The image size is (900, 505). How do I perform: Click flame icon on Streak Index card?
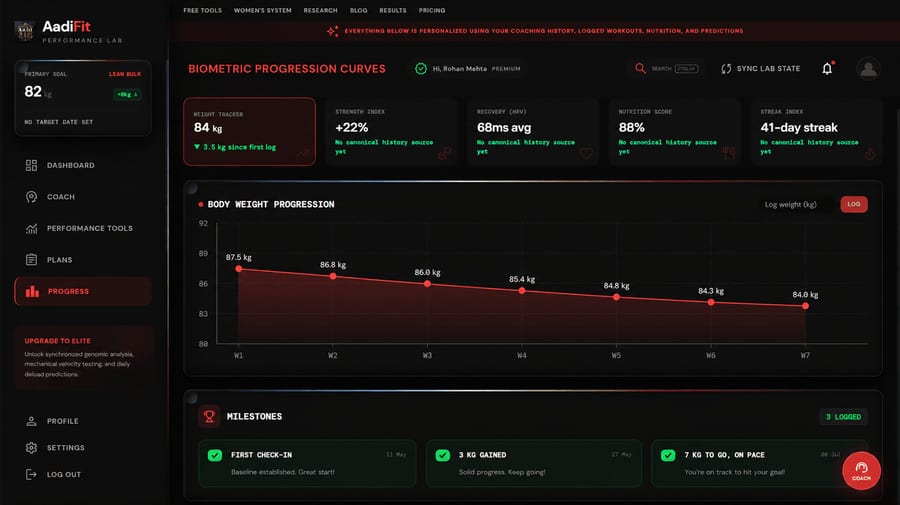click(870, 153)
